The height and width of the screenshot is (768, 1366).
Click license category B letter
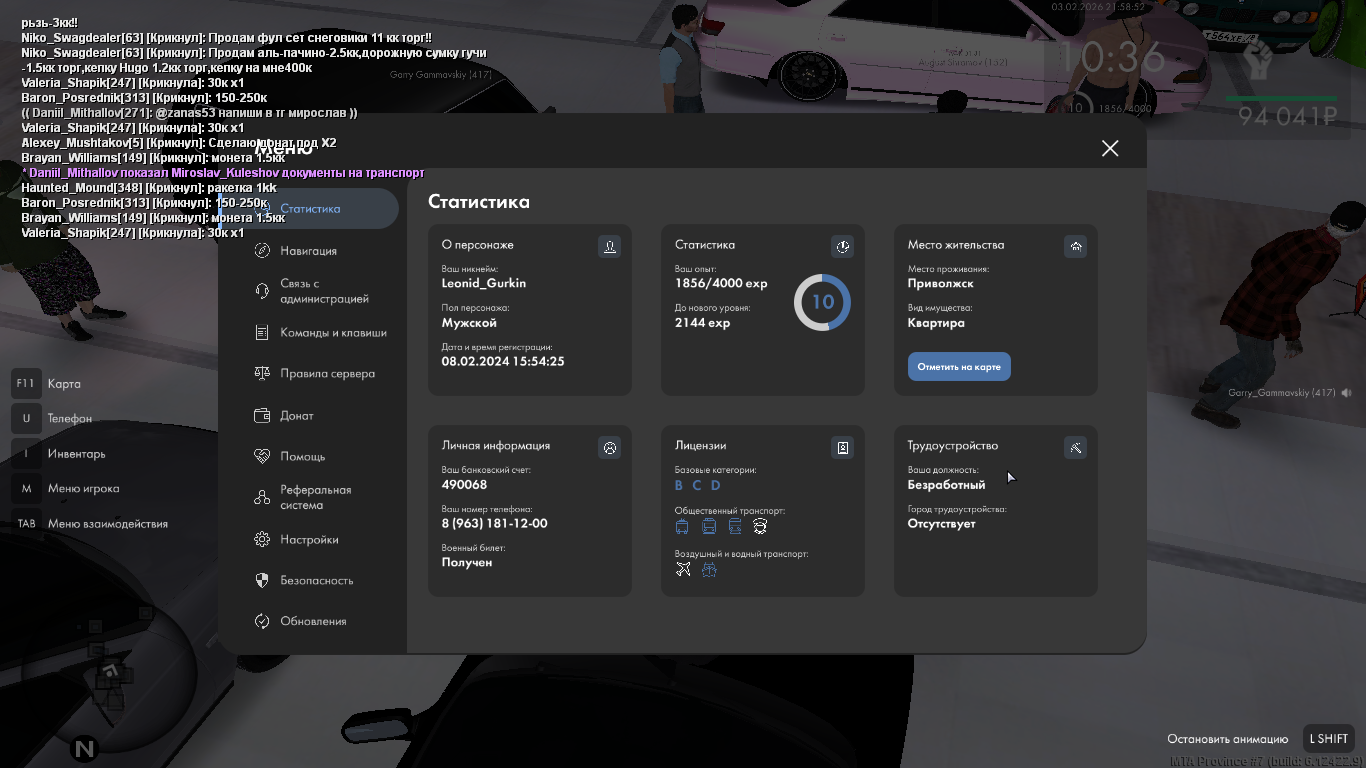678,486
